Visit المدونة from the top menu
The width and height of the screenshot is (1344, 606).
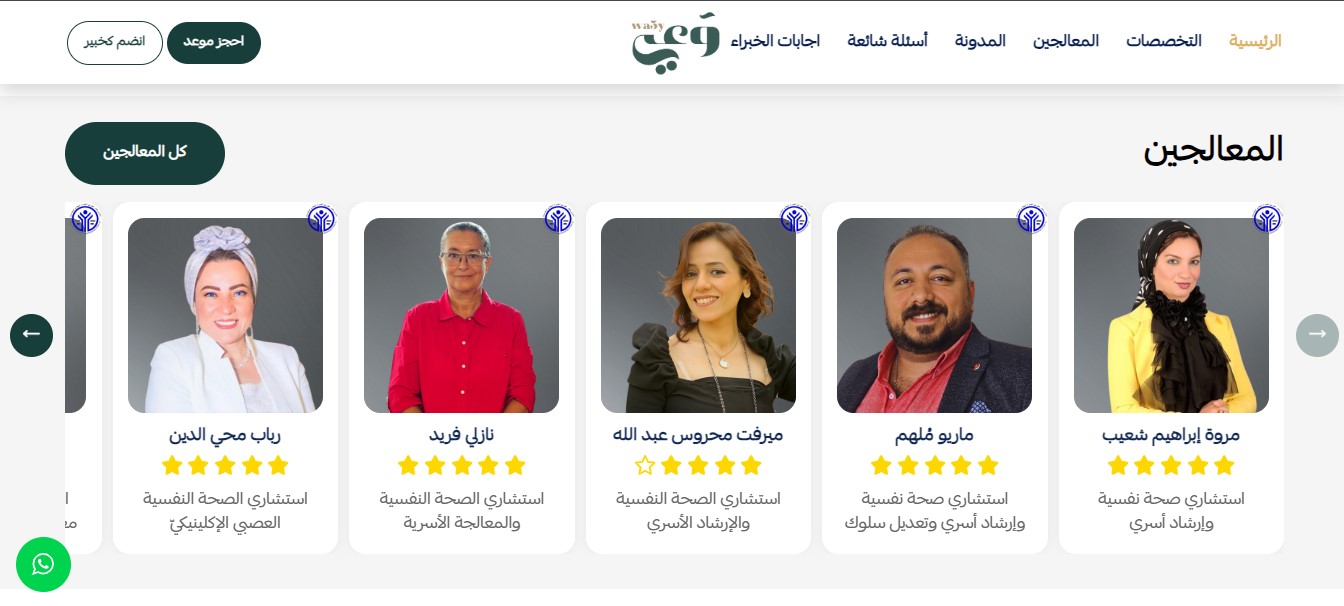pos(980,41)
